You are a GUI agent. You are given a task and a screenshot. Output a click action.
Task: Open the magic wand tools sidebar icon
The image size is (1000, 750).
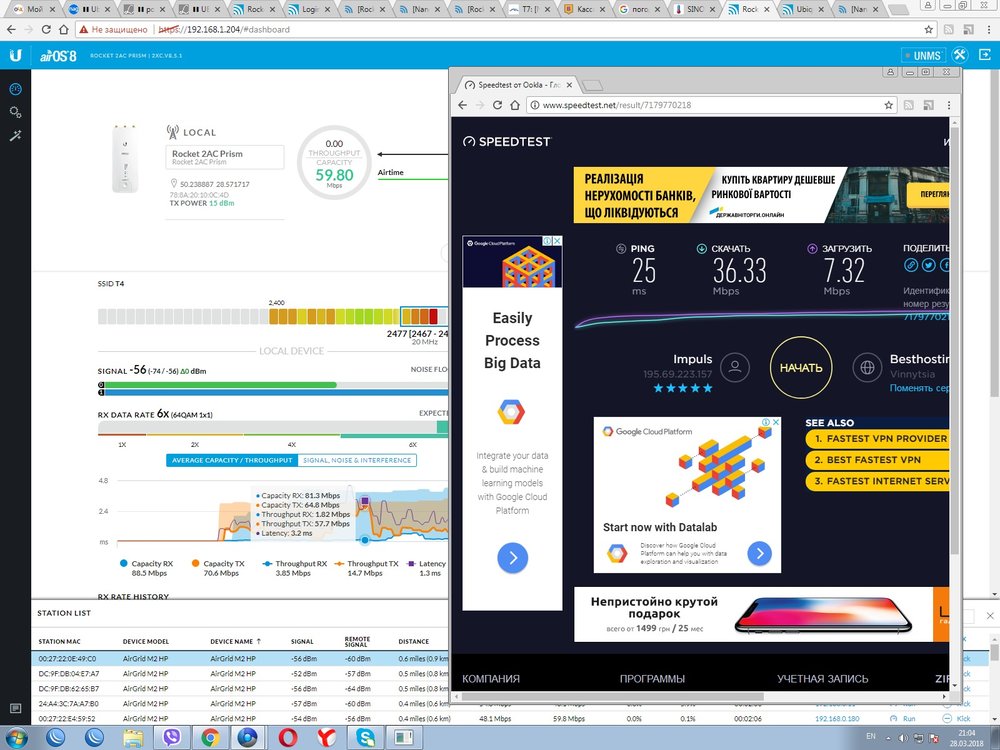coord(15,135)
